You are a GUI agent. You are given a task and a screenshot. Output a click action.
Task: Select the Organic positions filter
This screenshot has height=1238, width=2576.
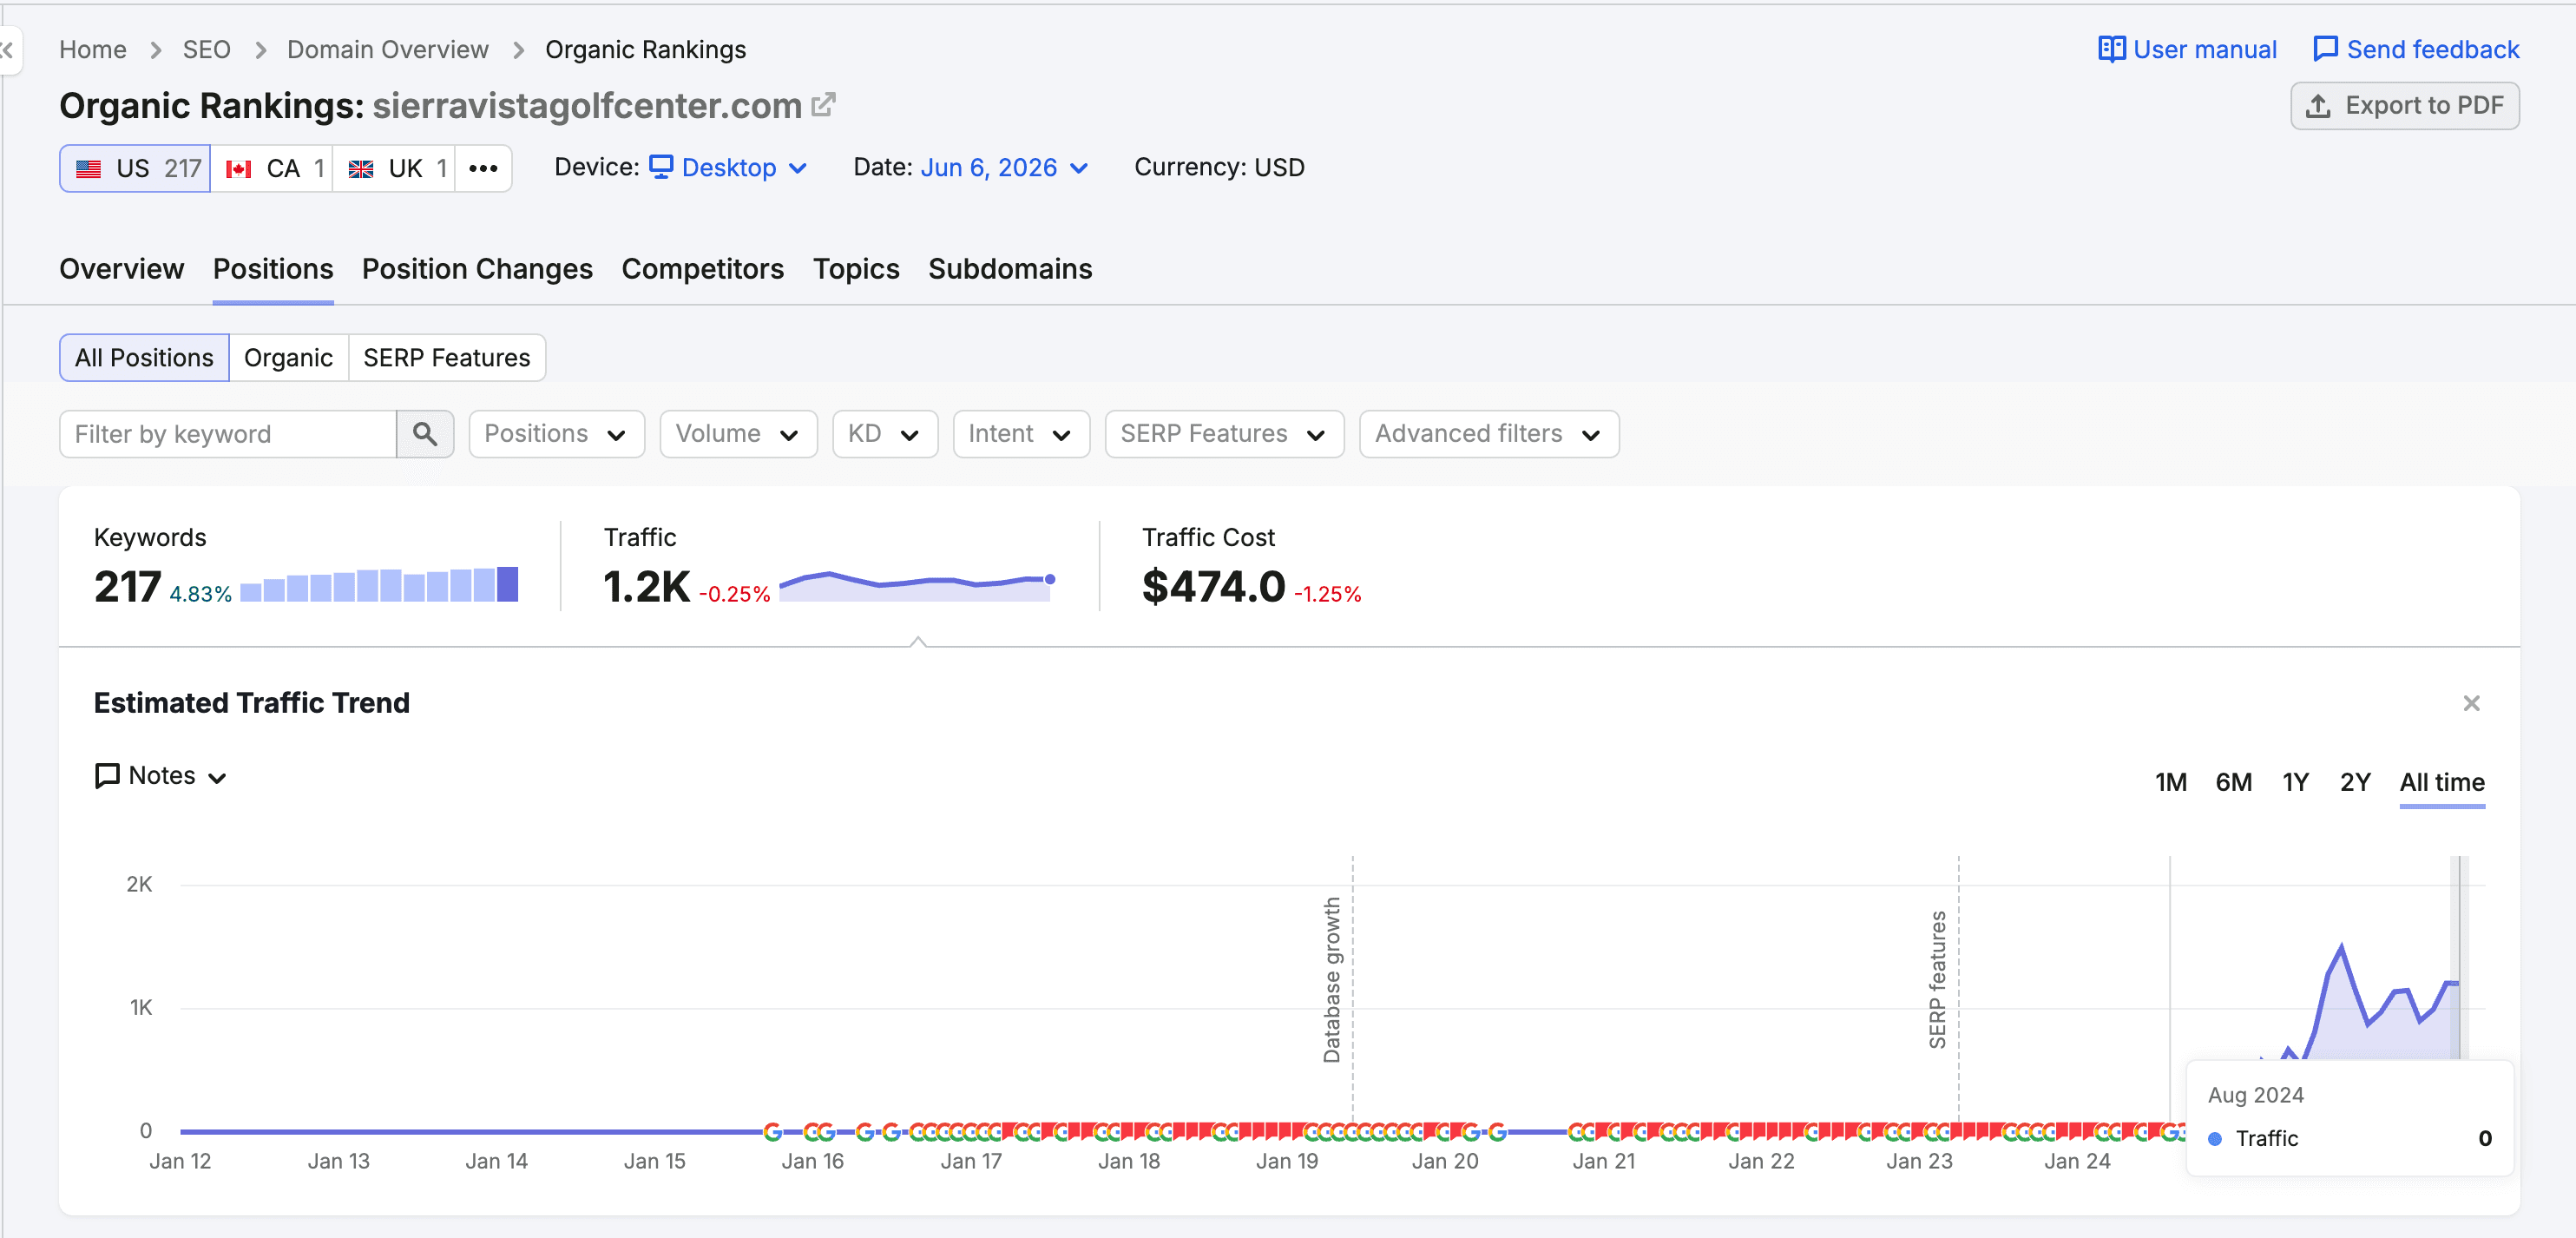click(288, 358)
